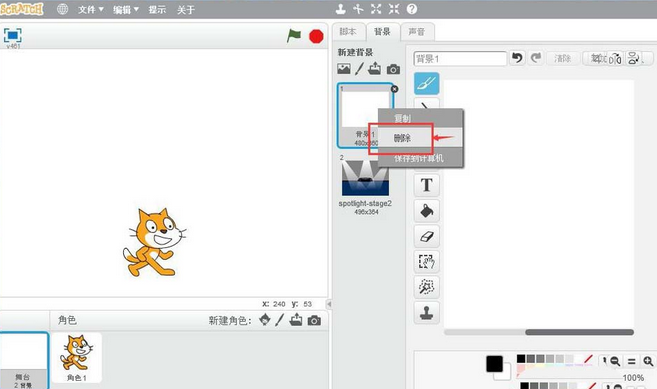Click the white background color swatch

pyautogui.click(x=505, y=374)
